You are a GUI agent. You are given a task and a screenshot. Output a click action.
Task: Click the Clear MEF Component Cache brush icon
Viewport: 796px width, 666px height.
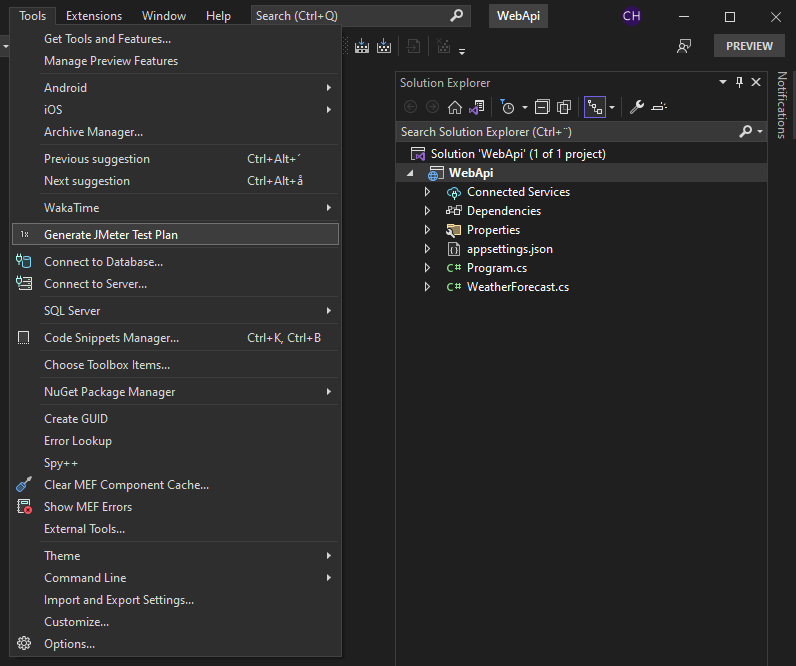click(x=24, y=484)
